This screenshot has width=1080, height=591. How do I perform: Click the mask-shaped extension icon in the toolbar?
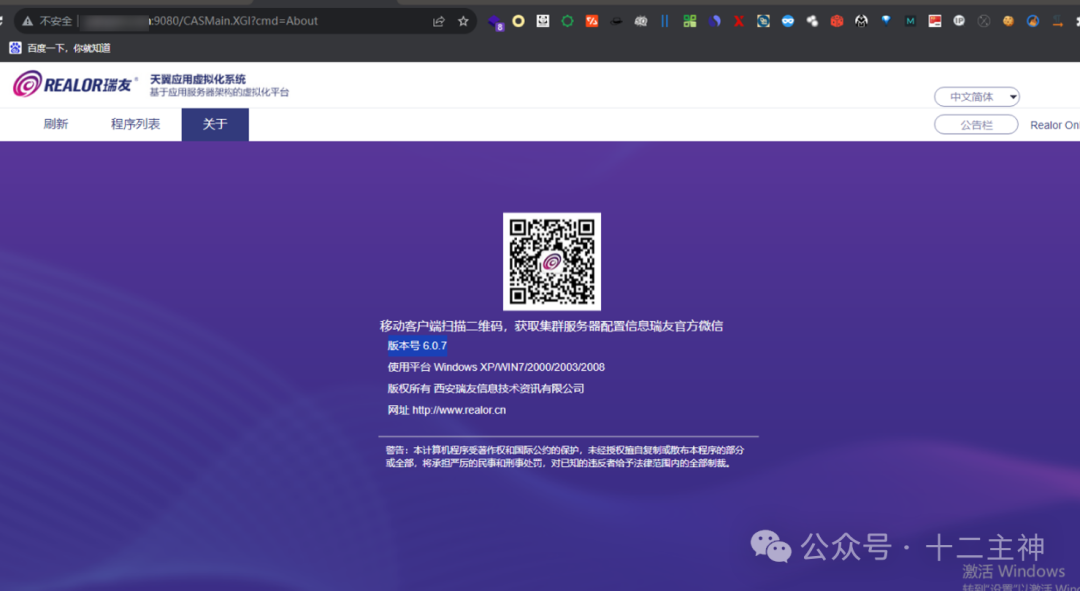coord(786,20)
